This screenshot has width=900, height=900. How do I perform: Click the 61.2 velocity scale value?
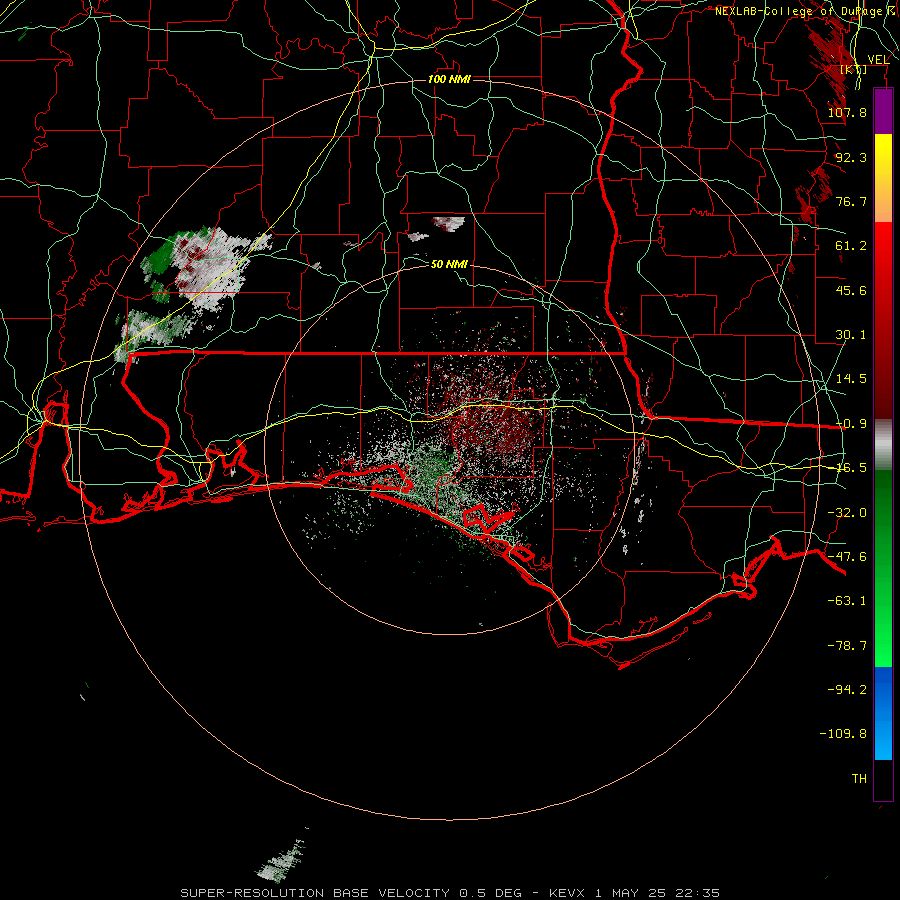851,246
